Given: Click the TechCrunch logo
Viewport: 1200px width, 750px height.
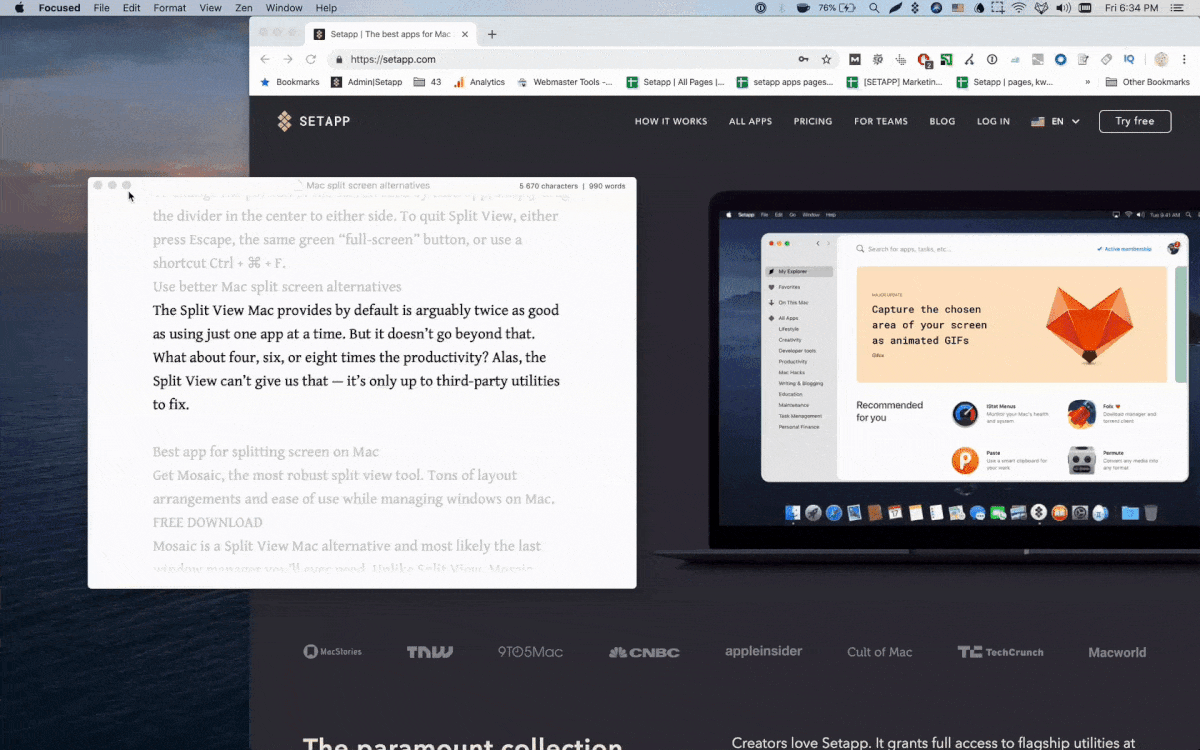Looking at the screenshot, I should [1000, 652].
